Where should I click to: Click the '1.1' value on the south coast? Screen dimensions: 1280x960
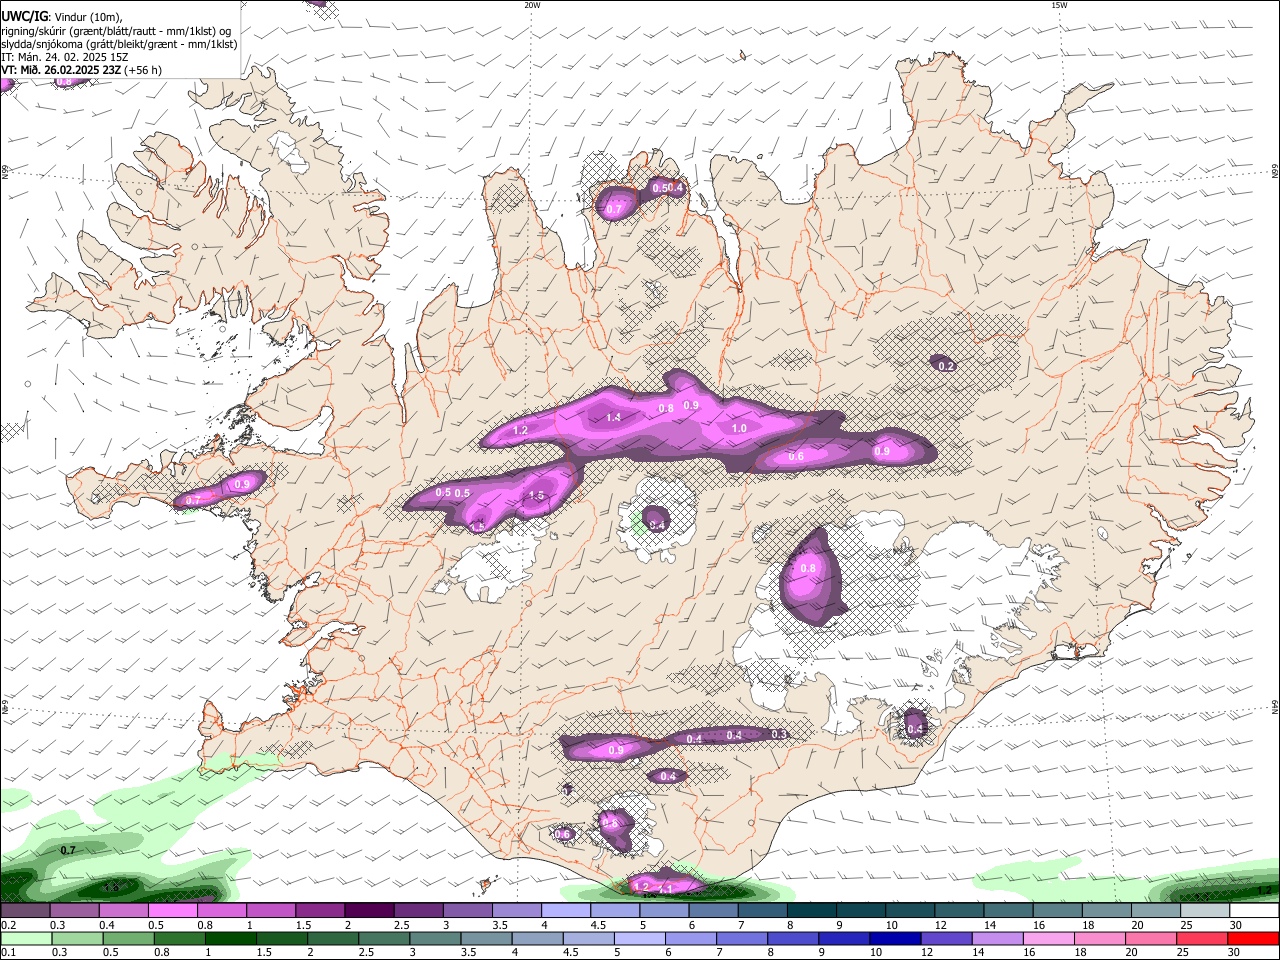665,888
